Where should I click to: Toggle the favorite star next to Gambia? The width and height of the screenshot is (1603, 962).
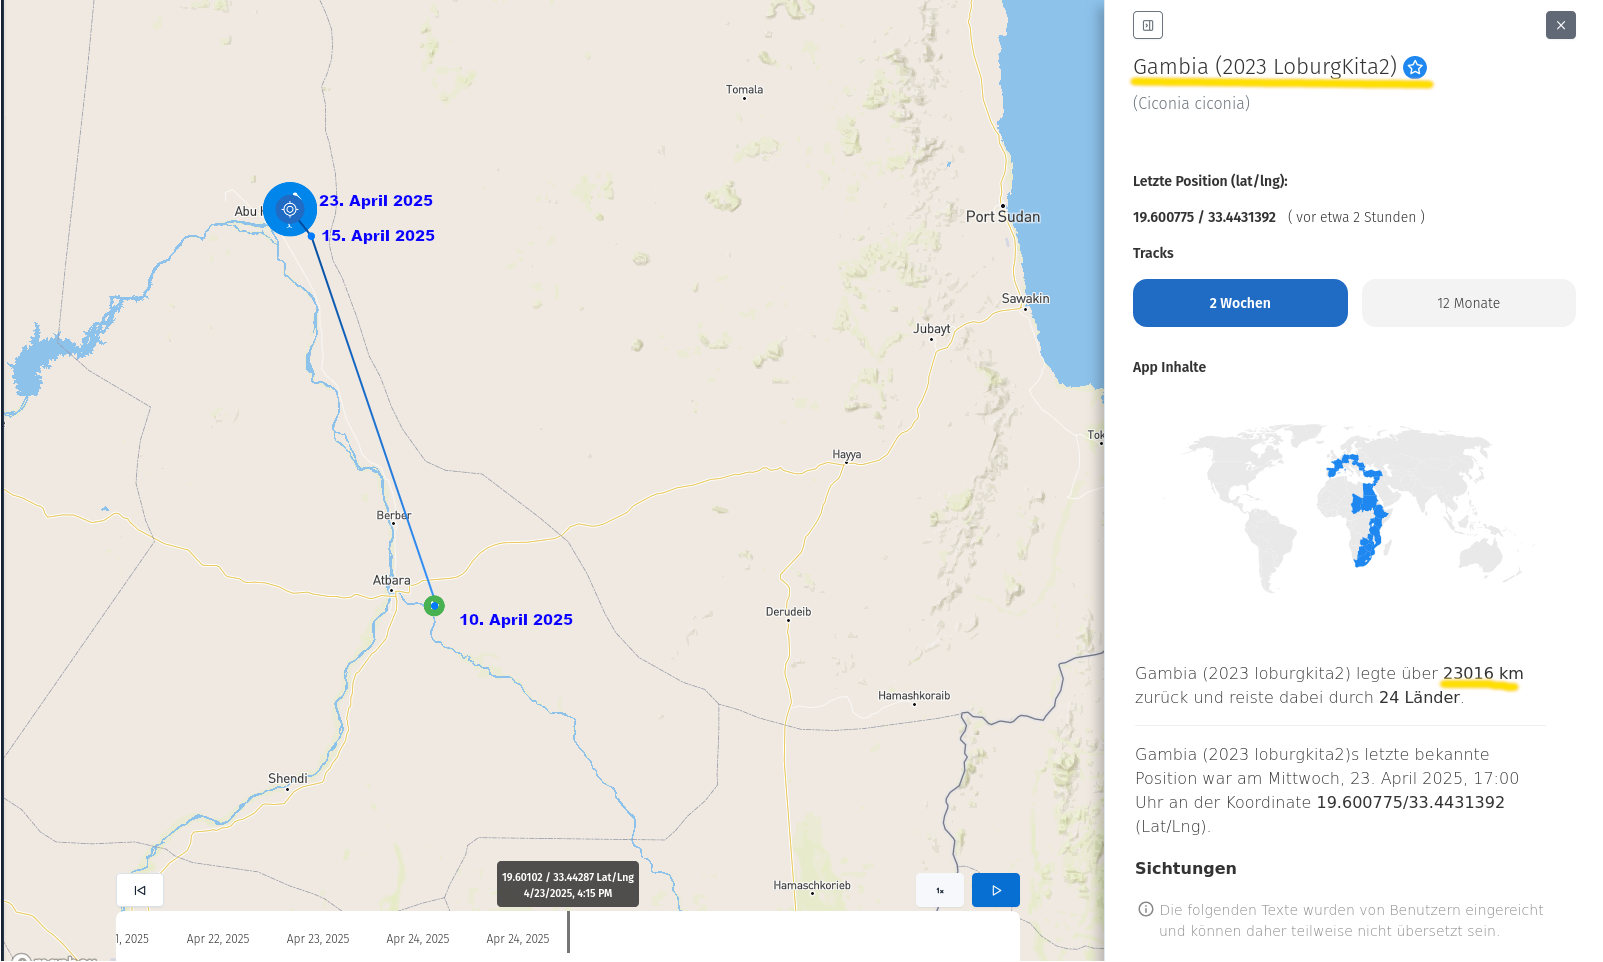point(1414,67)
